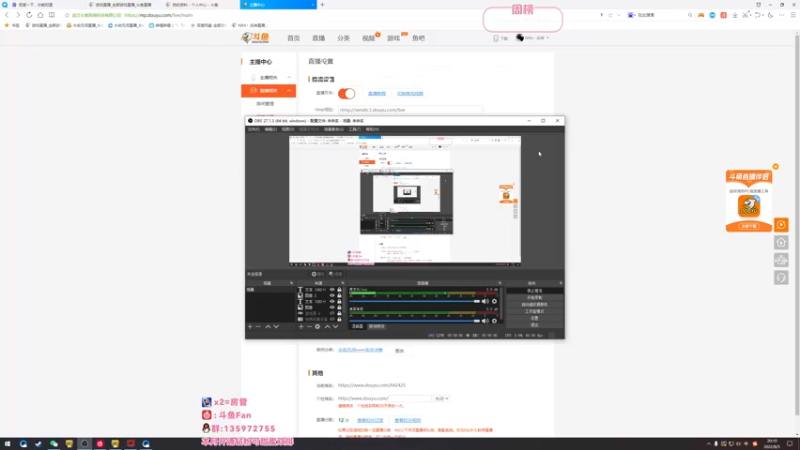Viewport: 800px width, 450px height.
Task: Collapse the 直播相关 sidebar section
Action: [289, 91]
